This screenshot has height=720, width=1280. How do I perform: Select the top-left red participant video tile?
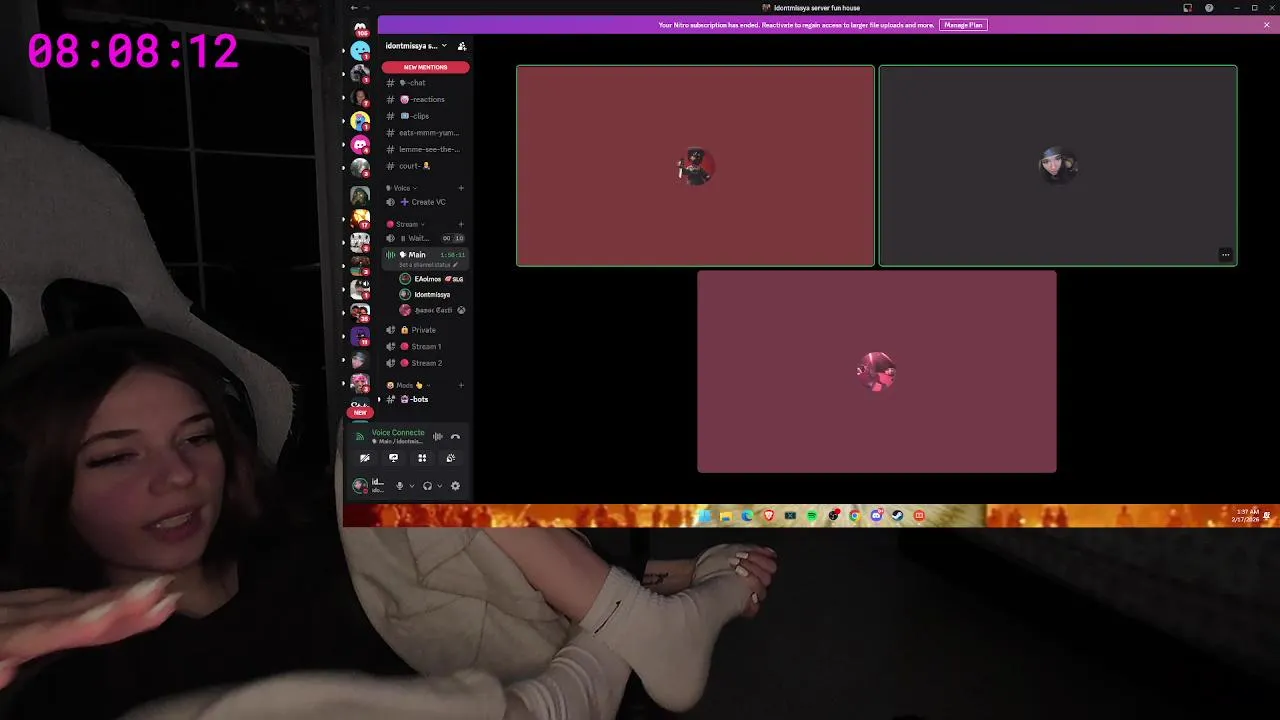coord(695,166)
